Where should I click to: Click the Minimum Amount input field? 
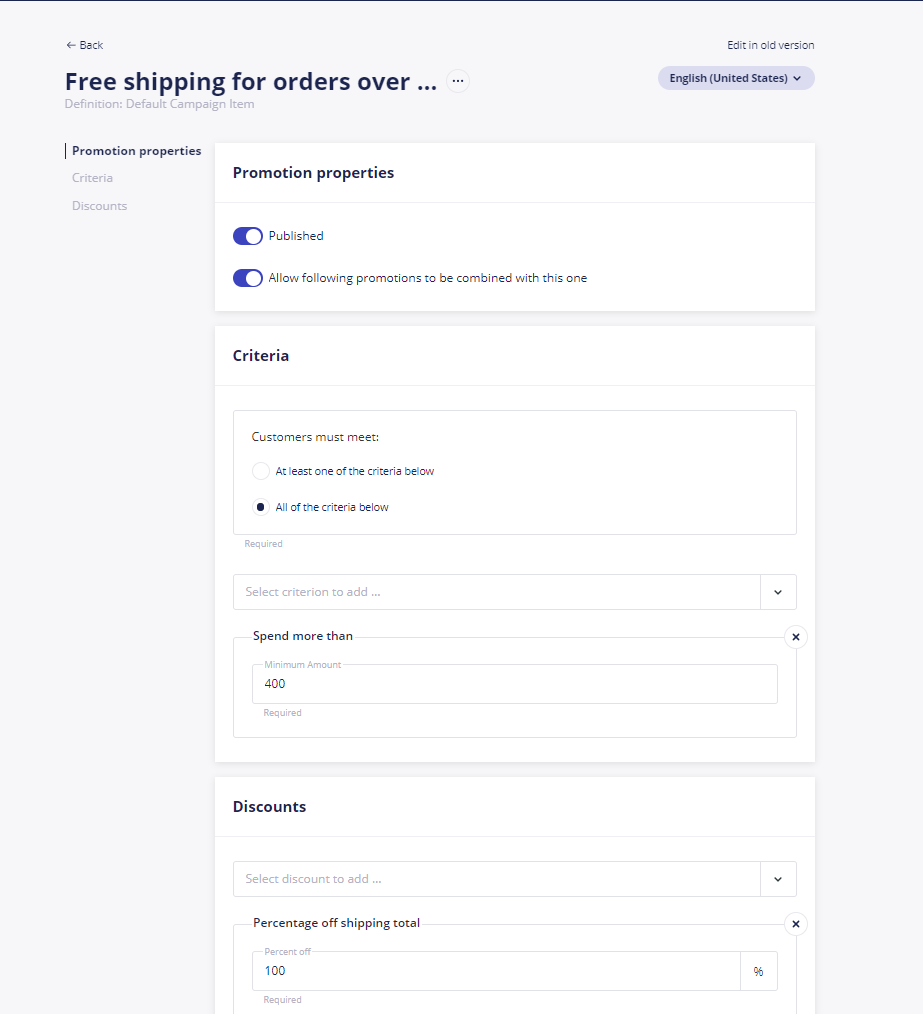coord(515,684)
